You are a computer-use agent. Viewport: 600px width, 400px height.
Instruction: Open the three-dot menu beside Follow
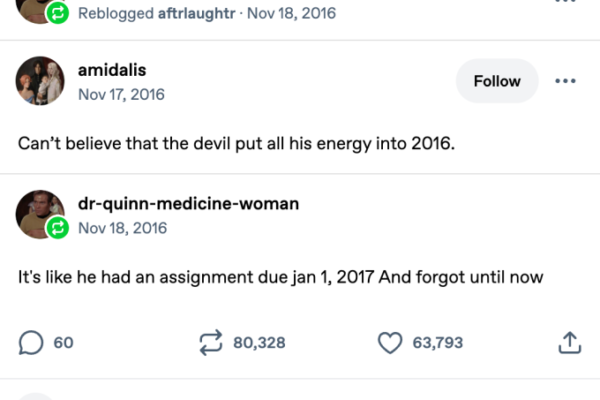pyautogui.click(x=565, y=81)
